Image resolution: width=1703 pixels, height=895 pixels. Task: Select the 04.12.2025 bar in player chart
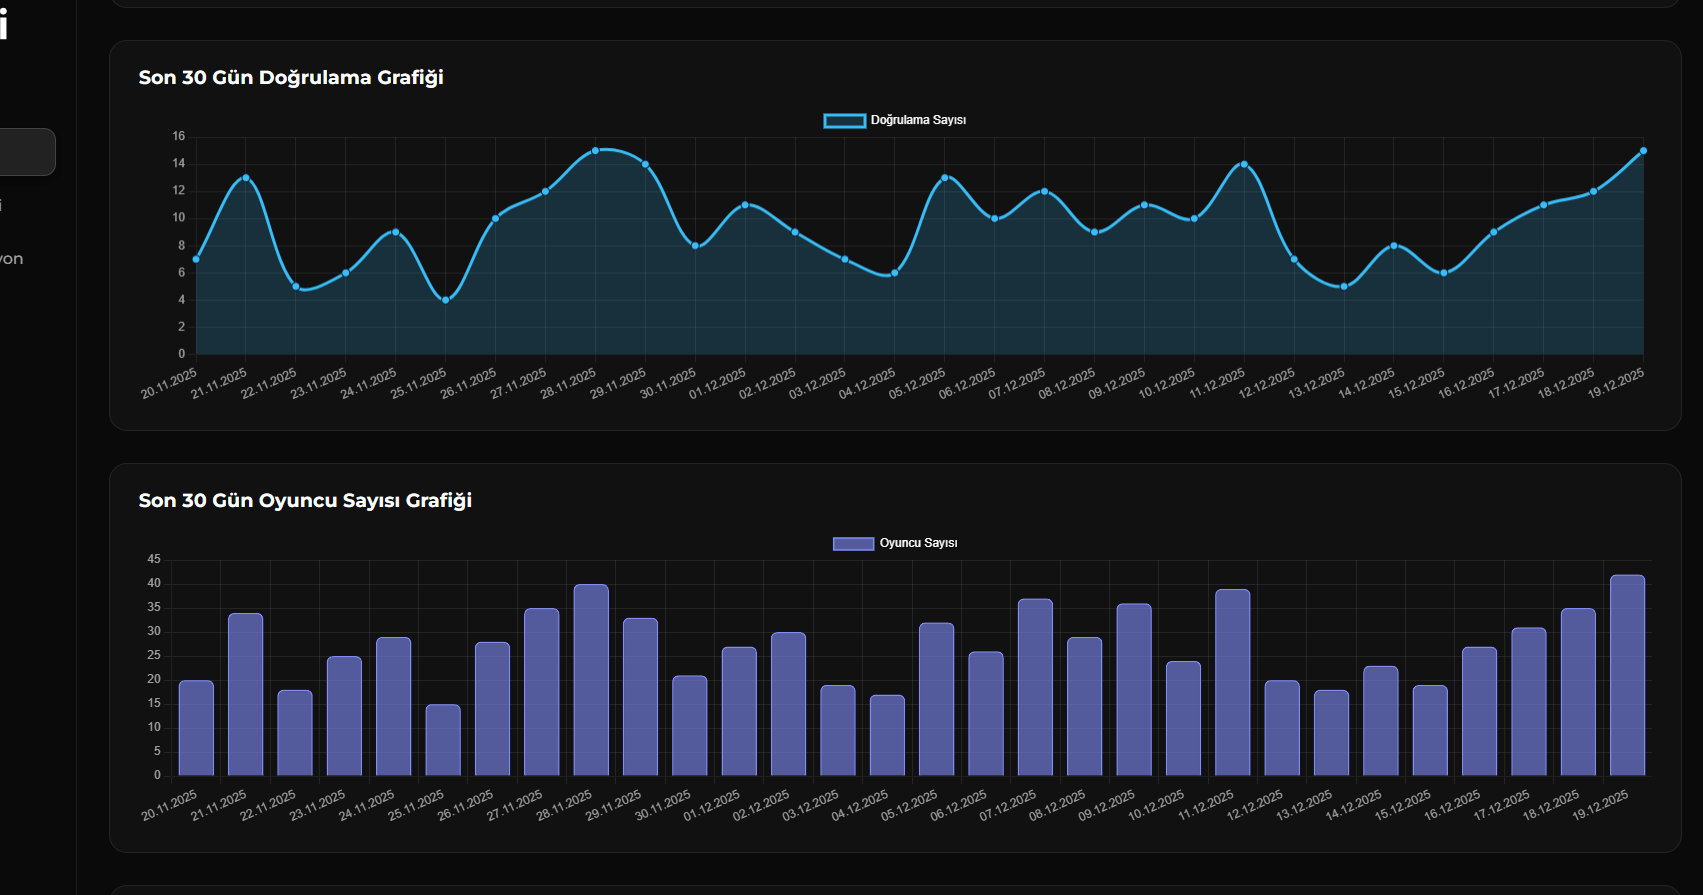click(x=887, y=735)
